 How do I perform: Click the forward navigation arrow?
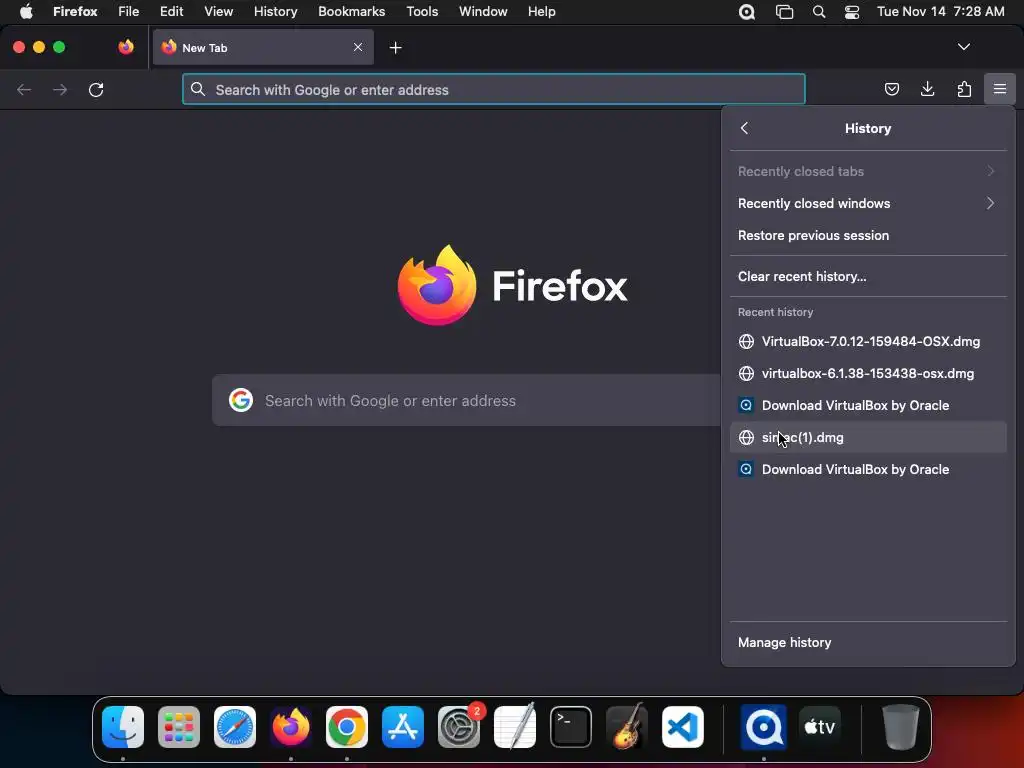pos(60,89)
